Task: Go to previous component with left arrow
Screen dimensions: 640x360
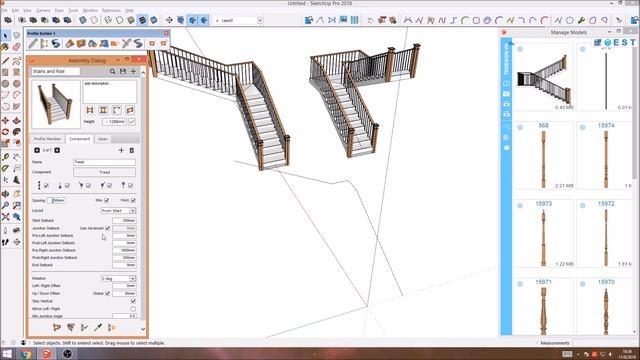Action: click(x=37, y=150)
